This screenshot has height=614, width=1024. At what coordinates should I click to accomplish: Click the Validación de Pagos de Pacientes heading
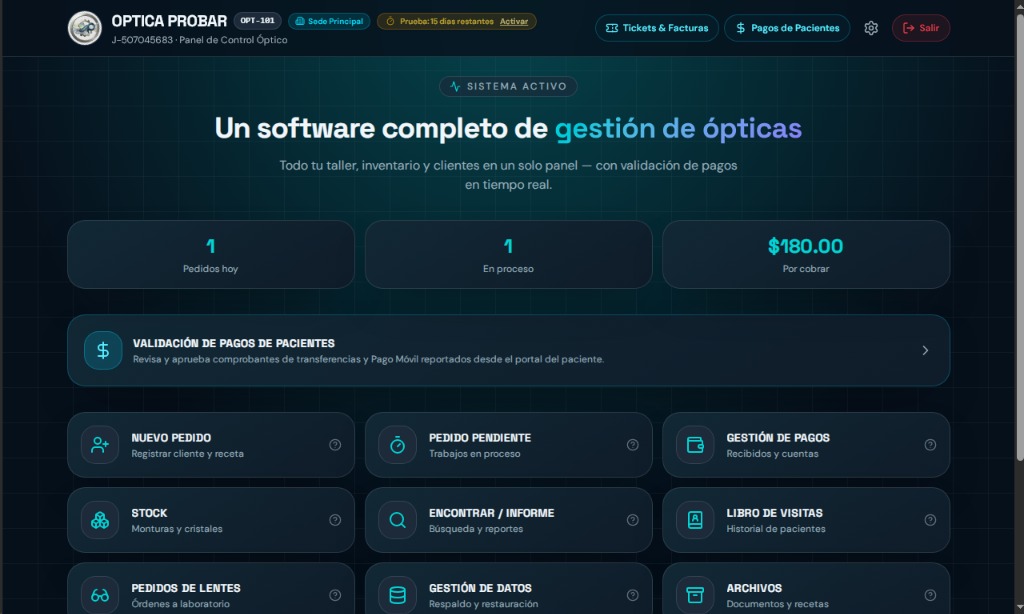(x=234, y=344)
